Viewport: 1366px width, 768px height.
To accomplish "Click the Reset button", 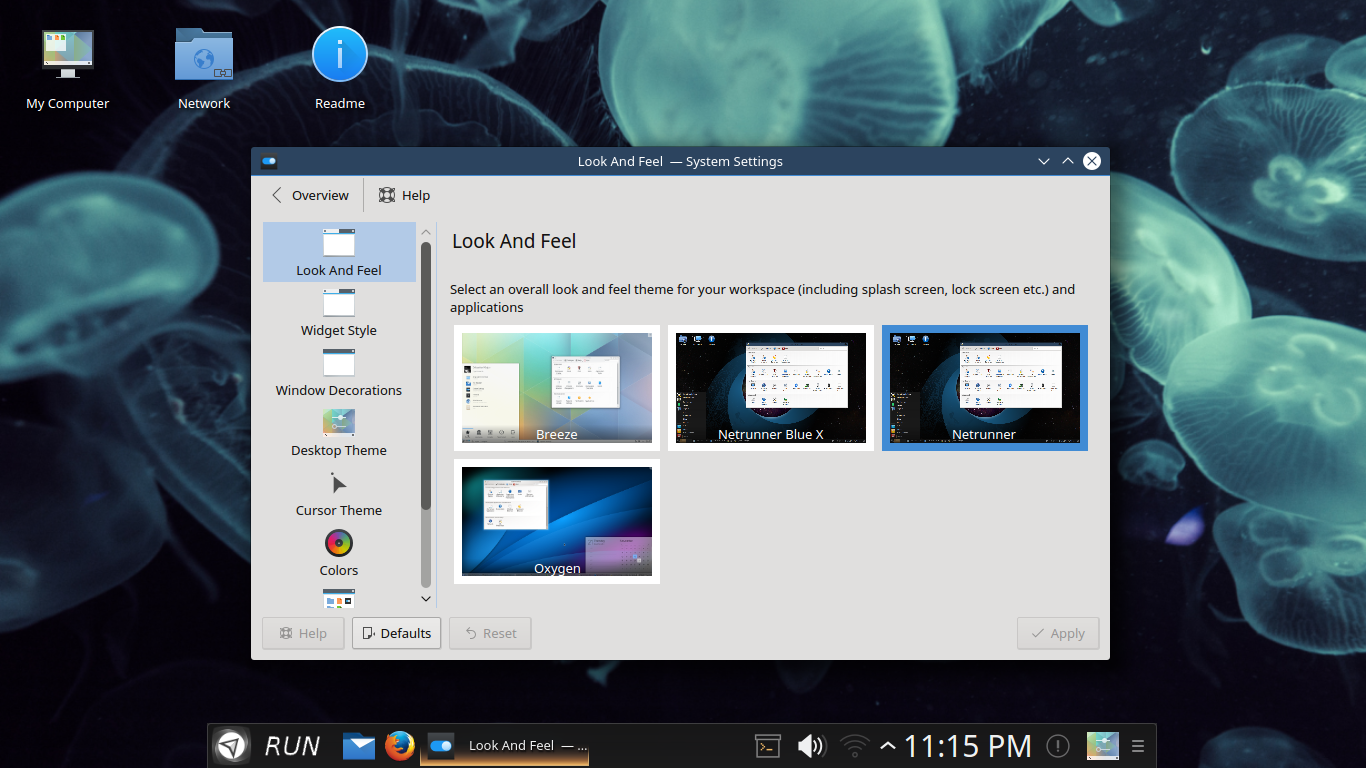I will pyautogui.click(x=490, y=633).
